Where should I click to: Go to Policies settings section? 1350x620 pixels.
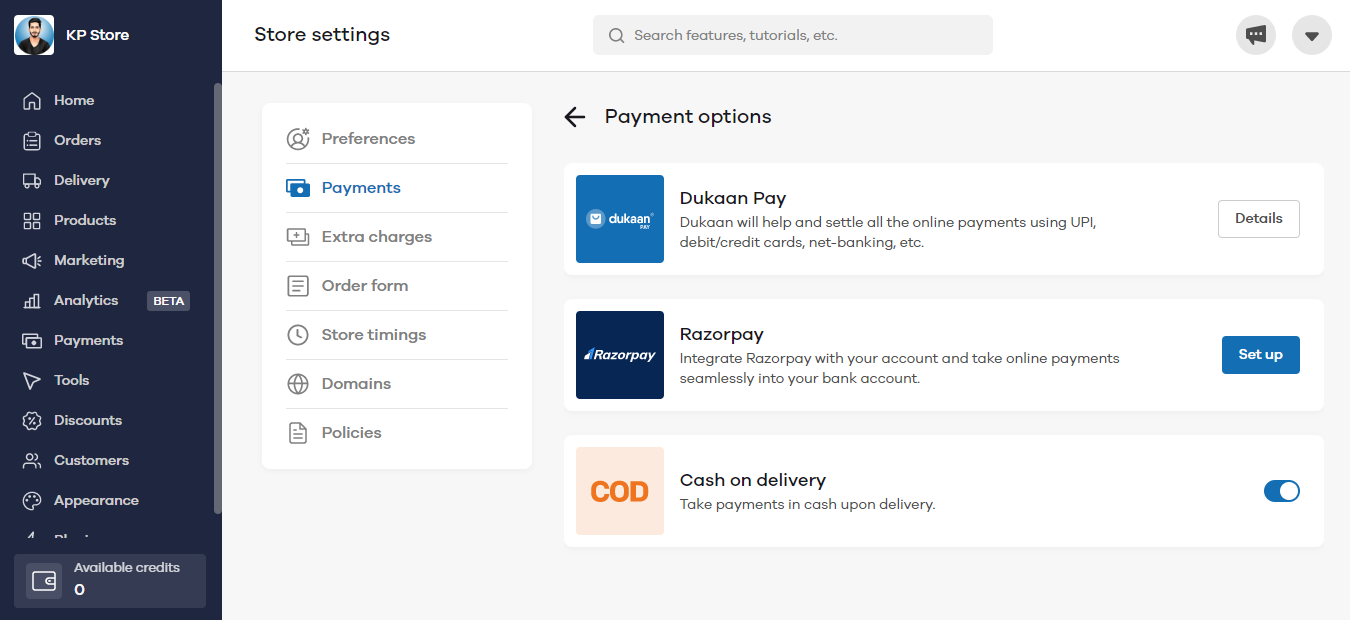click(351, 433)
